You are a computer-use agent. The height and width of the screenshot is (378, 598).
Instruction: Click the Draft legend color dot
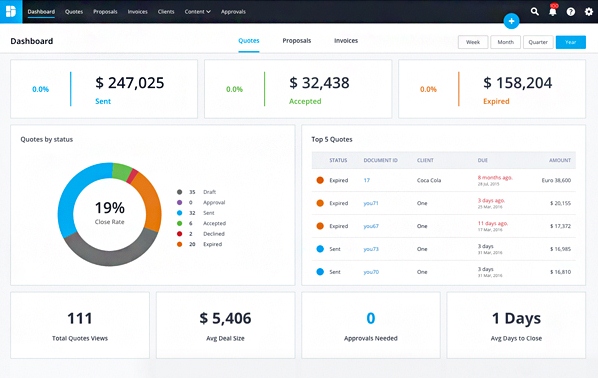pyautogui.click(x=180, y=192)
